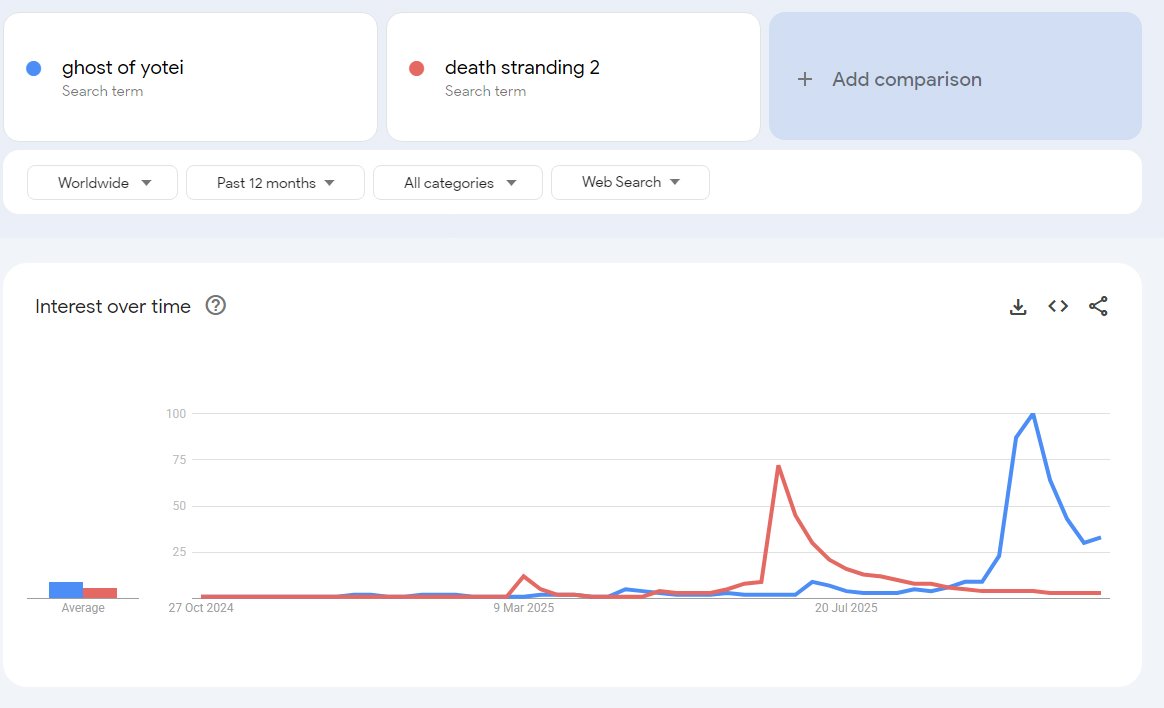Open the All categories dropdown
Screen dimensions: 1164x708
tap(458, 183)
